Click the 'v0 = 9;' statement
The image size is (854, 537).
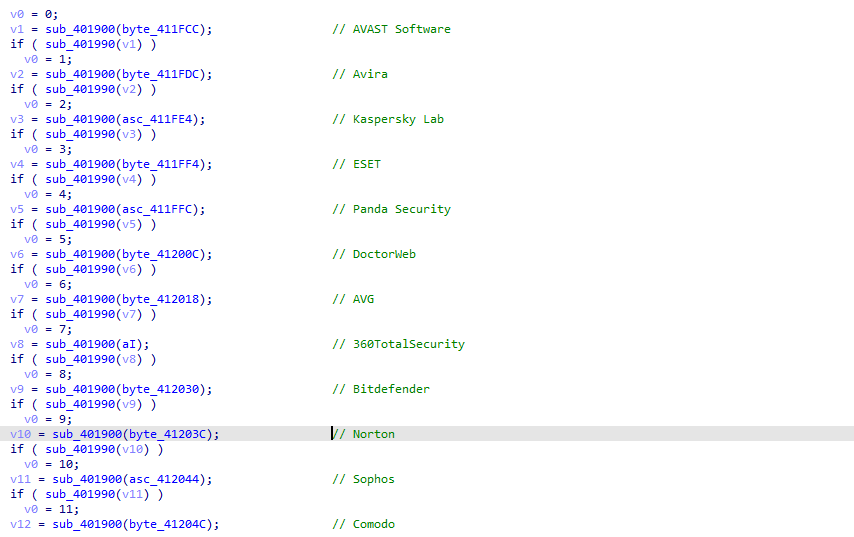[x=48, y=419]
